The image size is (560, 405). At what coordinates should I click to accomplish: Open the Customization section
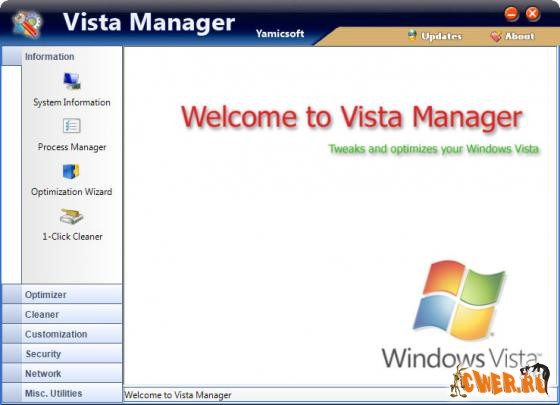tap(62, 334)
